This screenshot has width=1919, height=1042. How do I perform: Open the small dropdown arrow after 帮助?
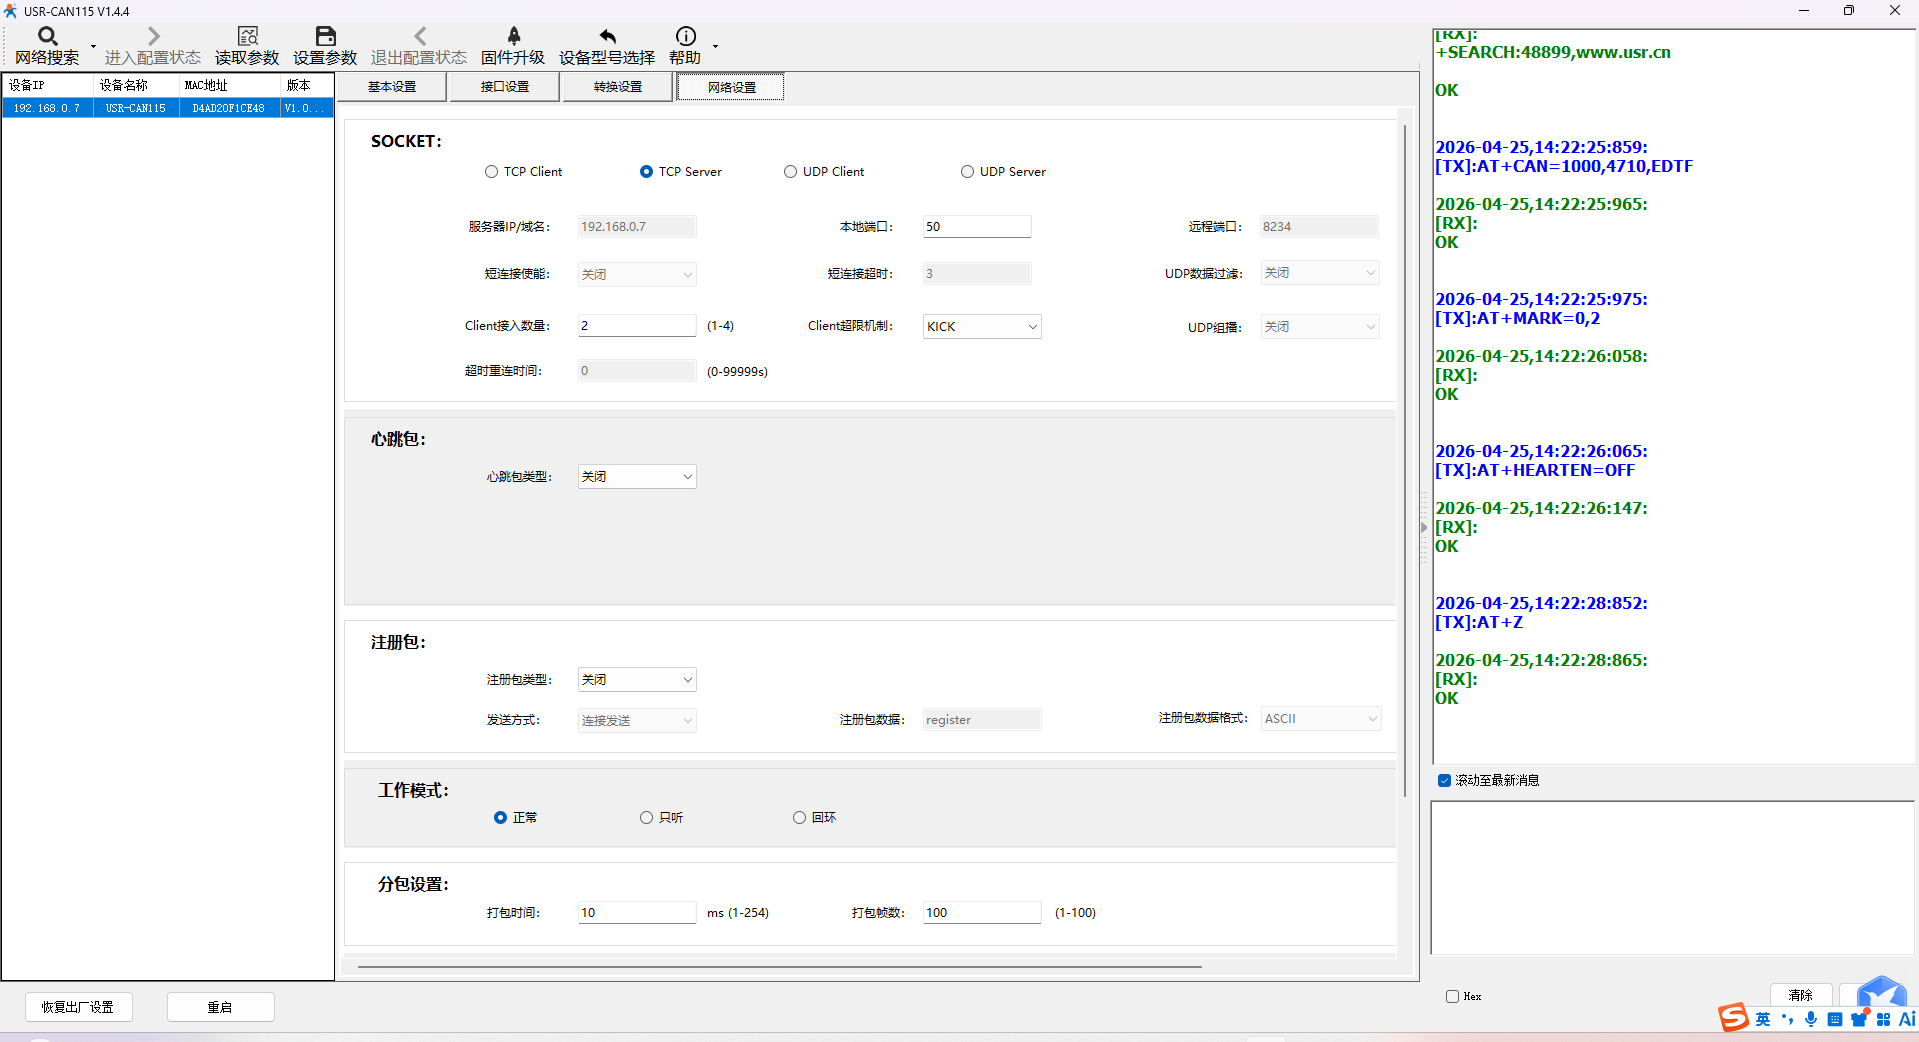click(x=715, y=46)
